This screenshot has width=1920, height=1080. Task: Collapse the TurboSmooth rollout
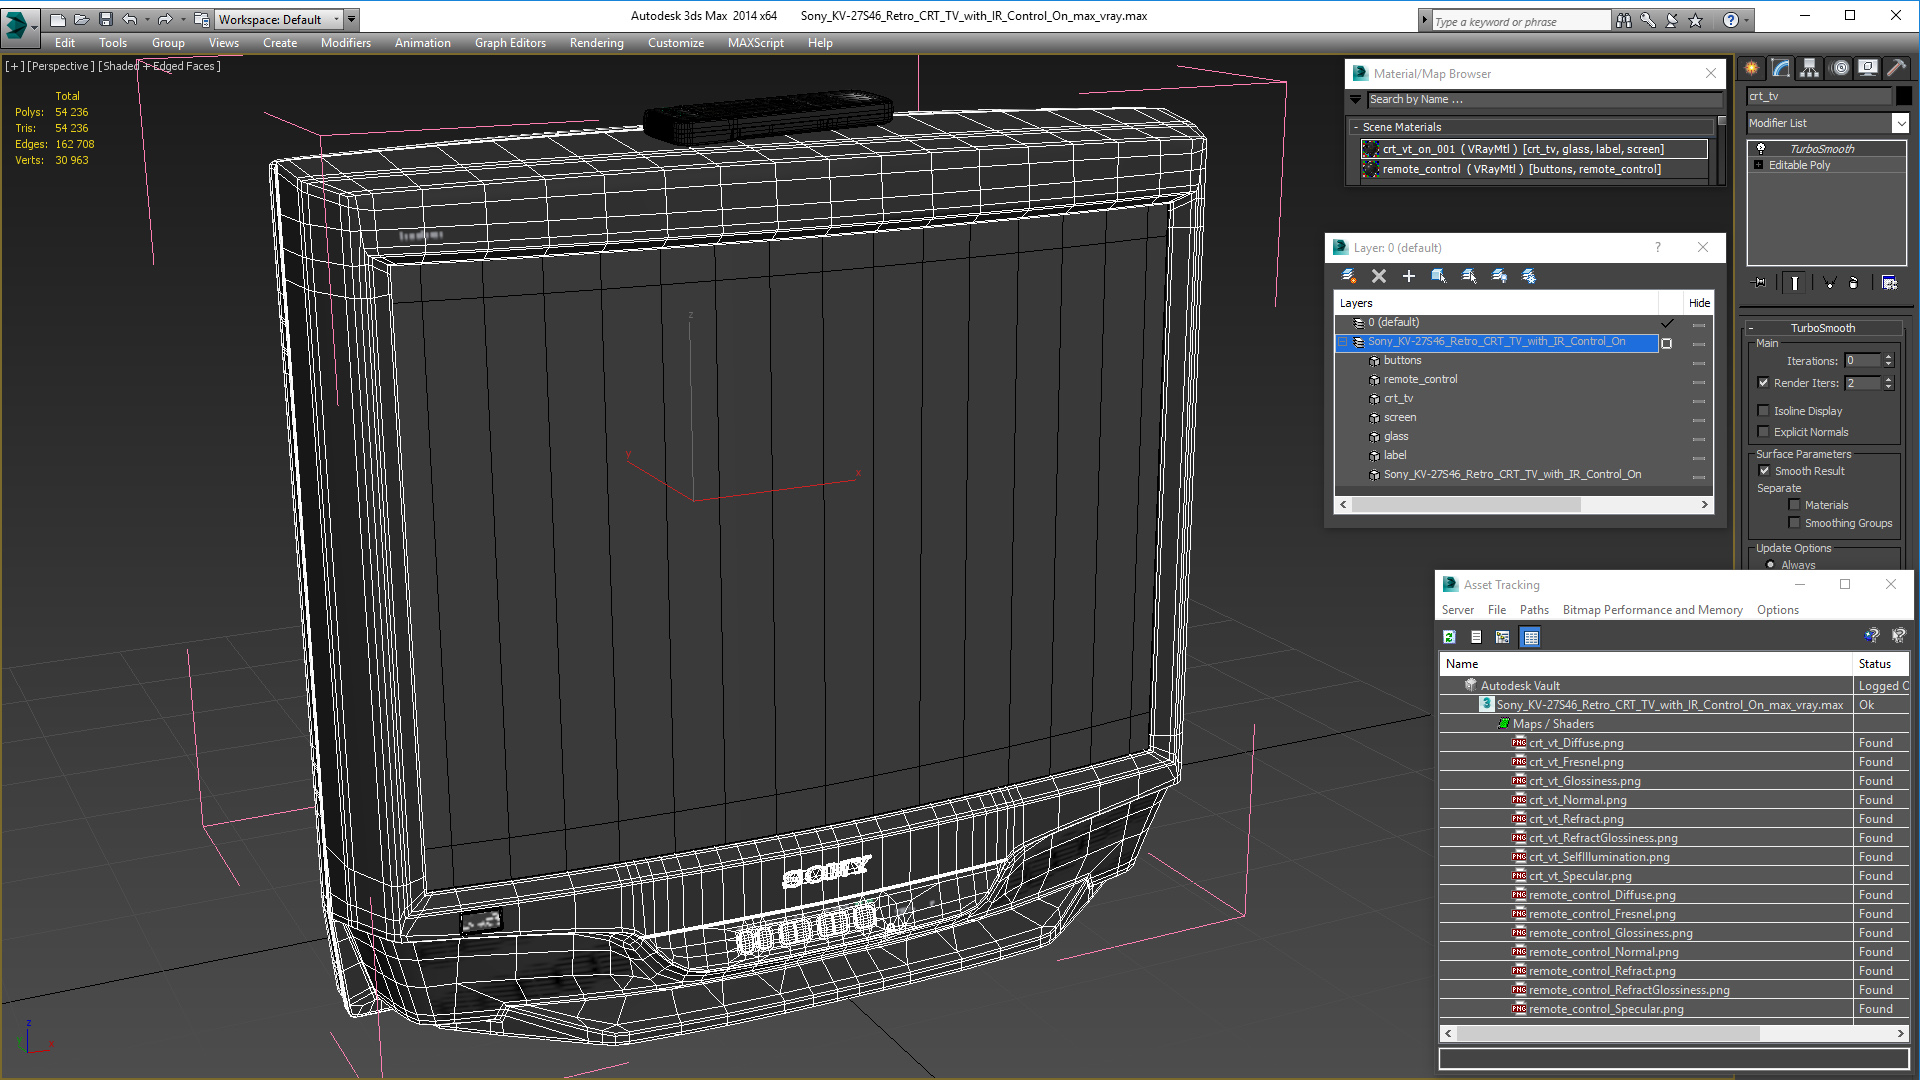[x=1751, y=328]
